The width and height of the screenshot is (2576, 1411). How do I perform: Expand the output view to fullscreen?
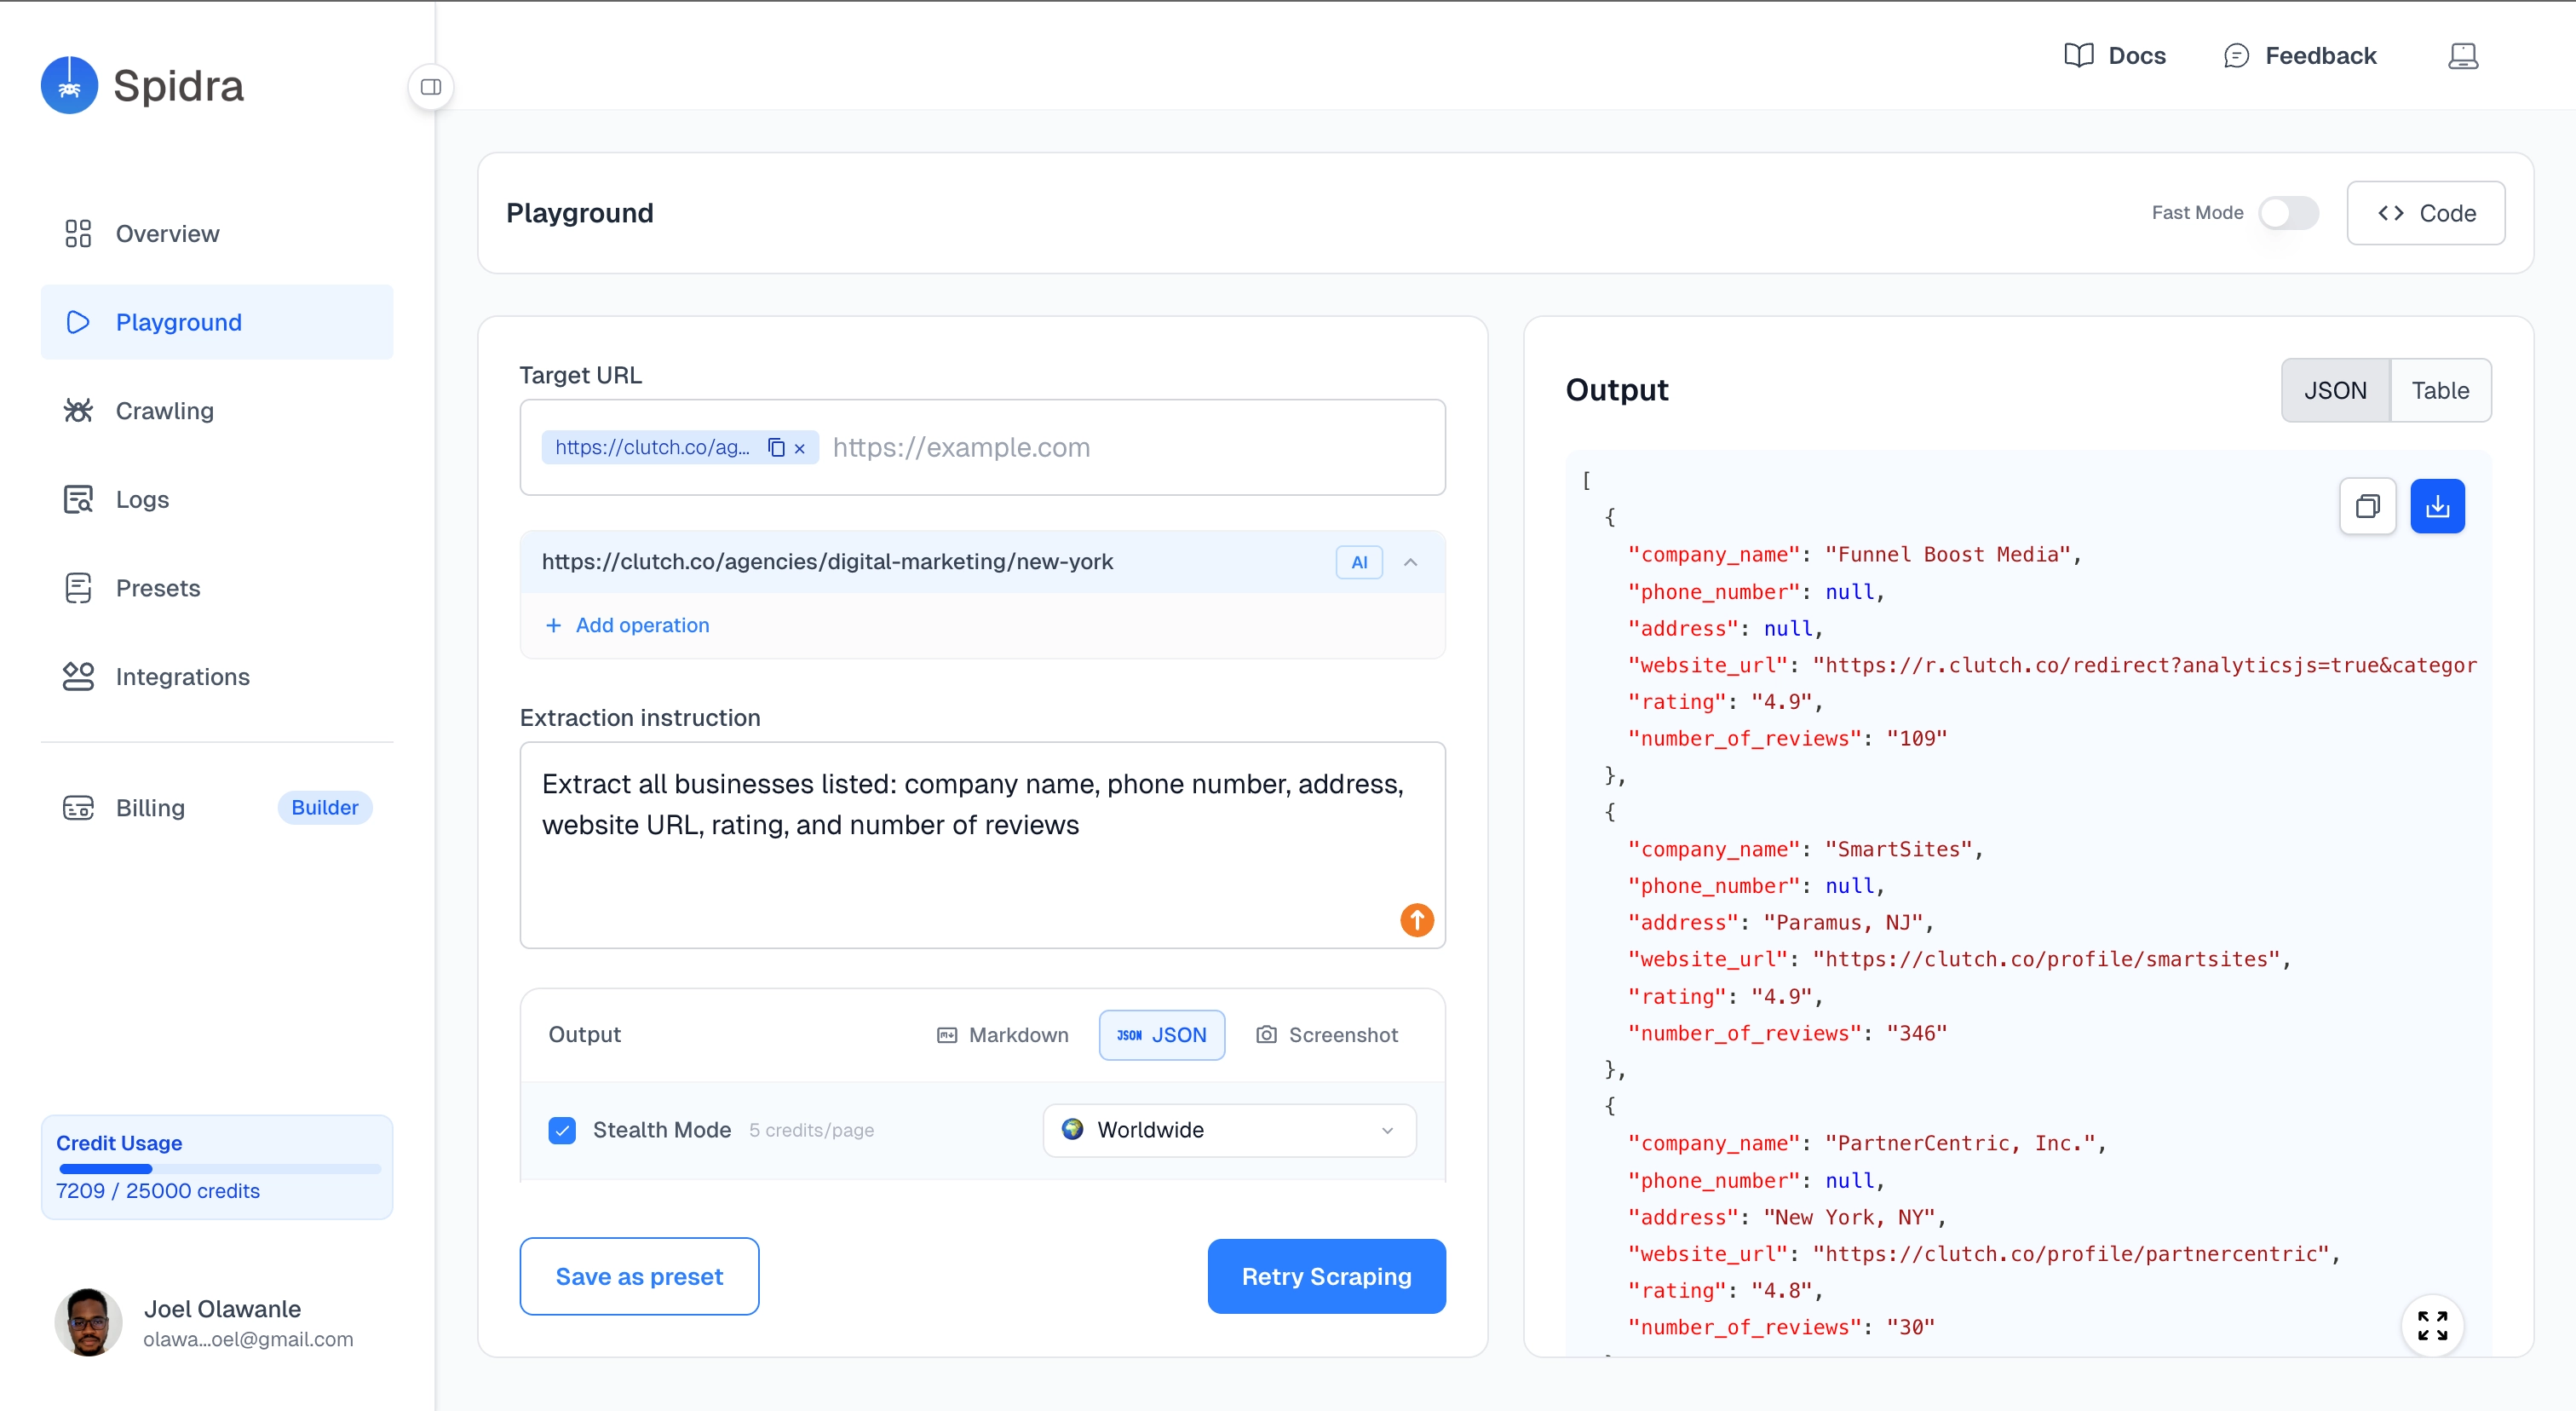(x=2433, y=1325)
